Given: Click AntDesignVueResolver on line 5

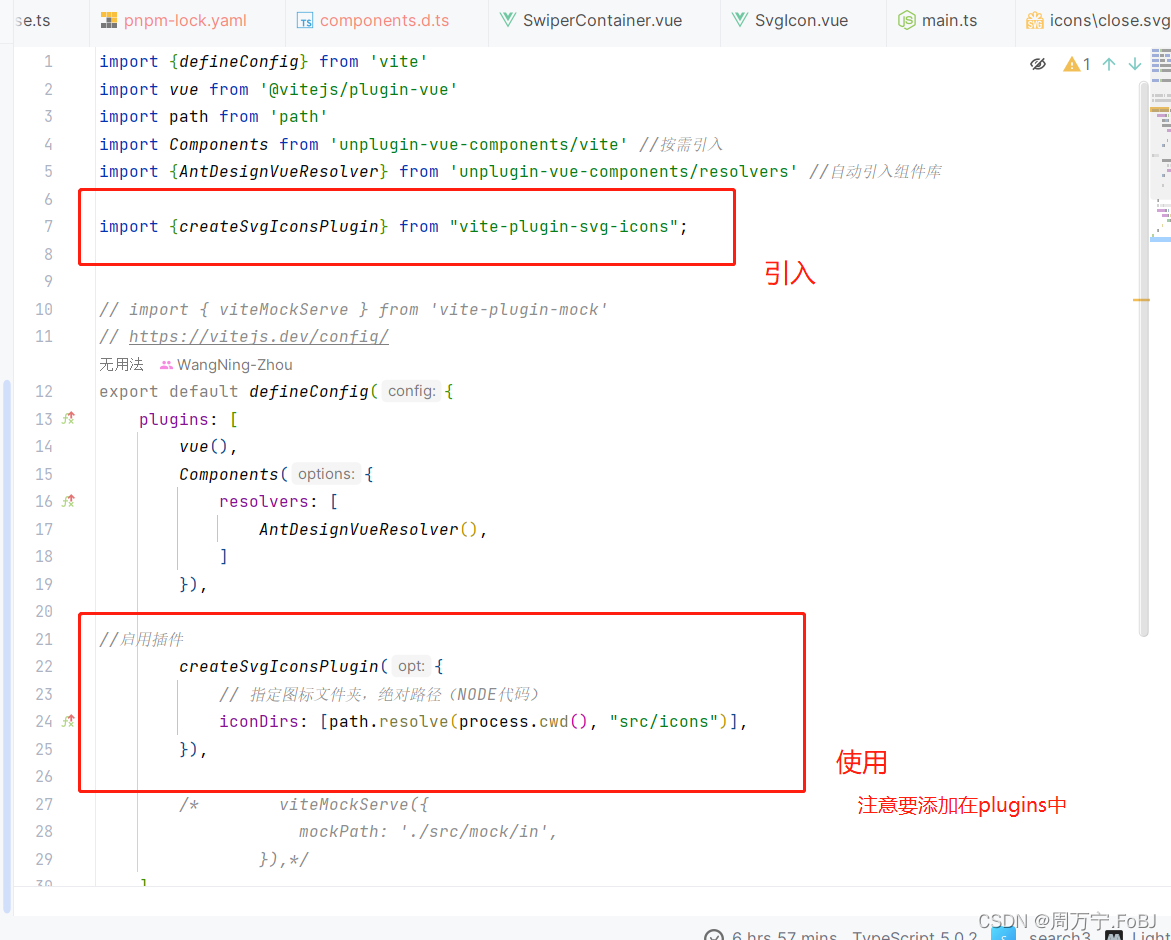Looking at the screenshot, I should pyautogui.click(x=279, y=172).
